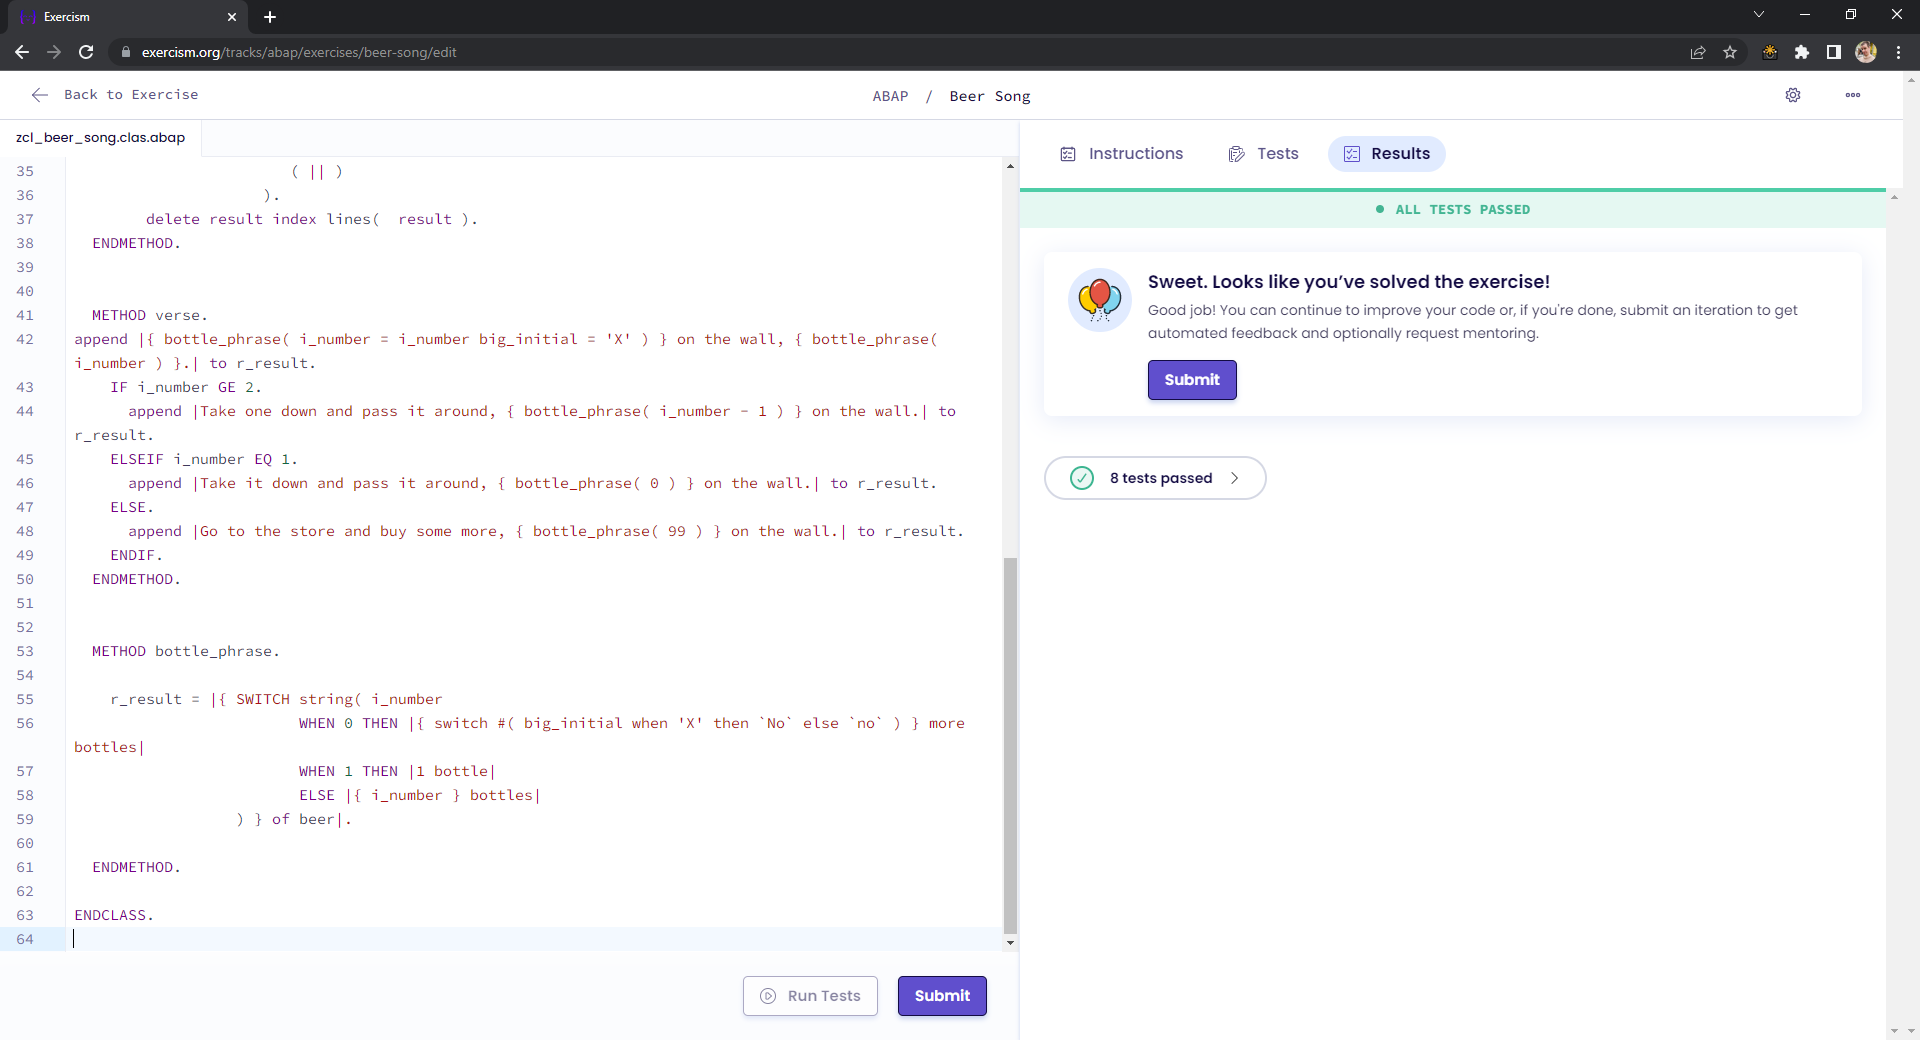Click the Tests panel icon
The width and height of the screenshot is (1920, 1040).
1237,154
